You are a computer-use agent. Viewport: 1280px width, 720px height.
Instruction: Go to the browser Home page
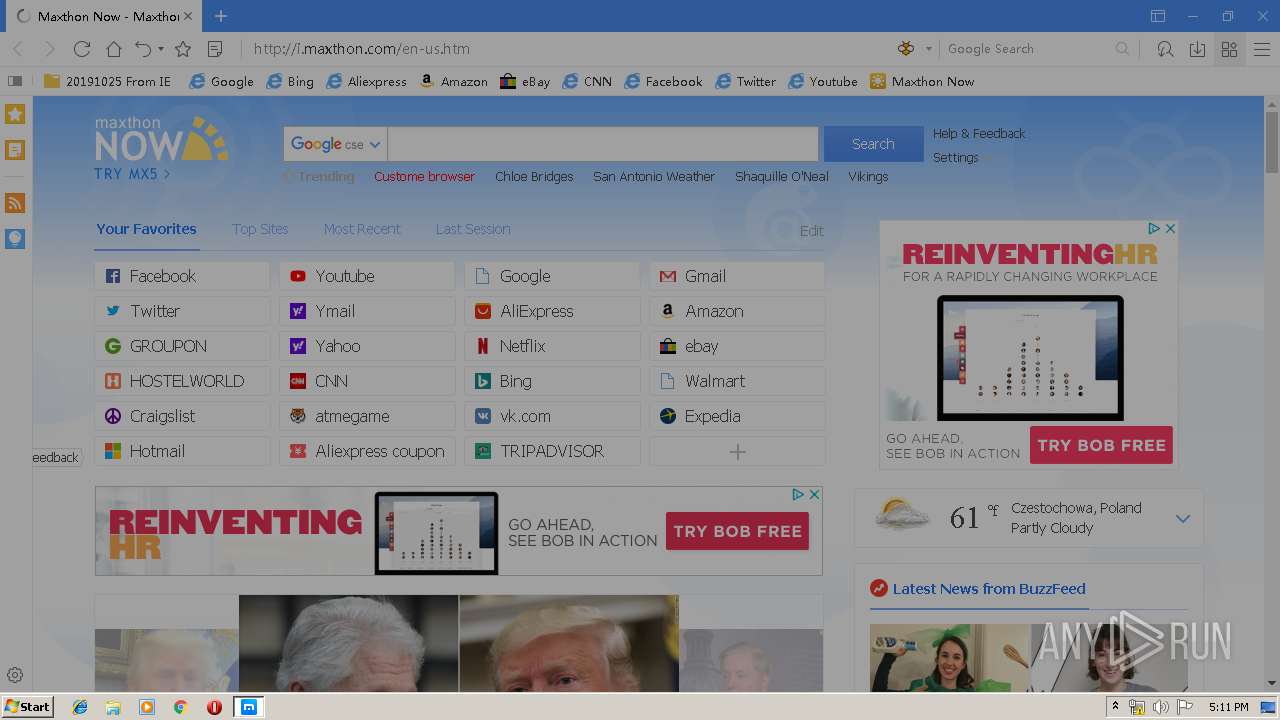pyautogui.click(x=114, y=49)
